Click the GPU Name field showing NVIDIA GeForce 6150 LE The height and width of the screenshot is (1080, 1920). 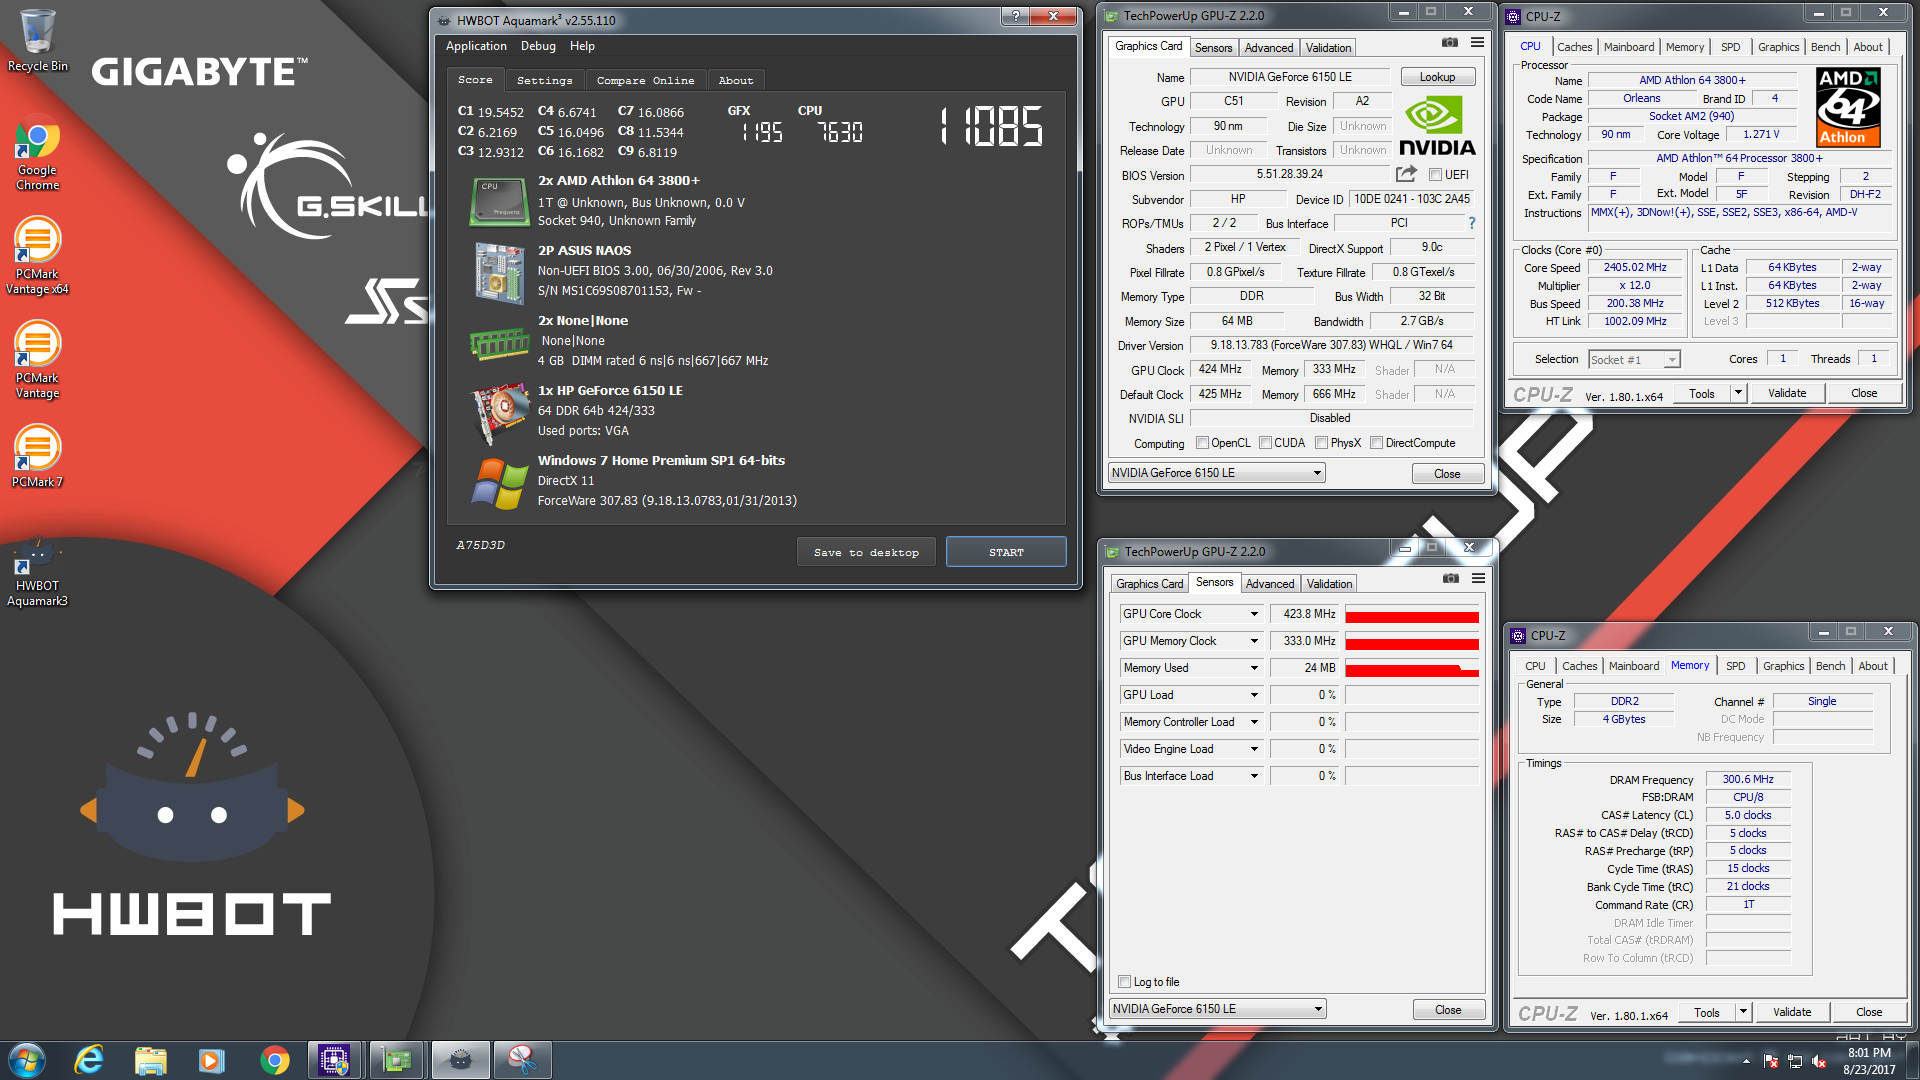pos(1290,77)
